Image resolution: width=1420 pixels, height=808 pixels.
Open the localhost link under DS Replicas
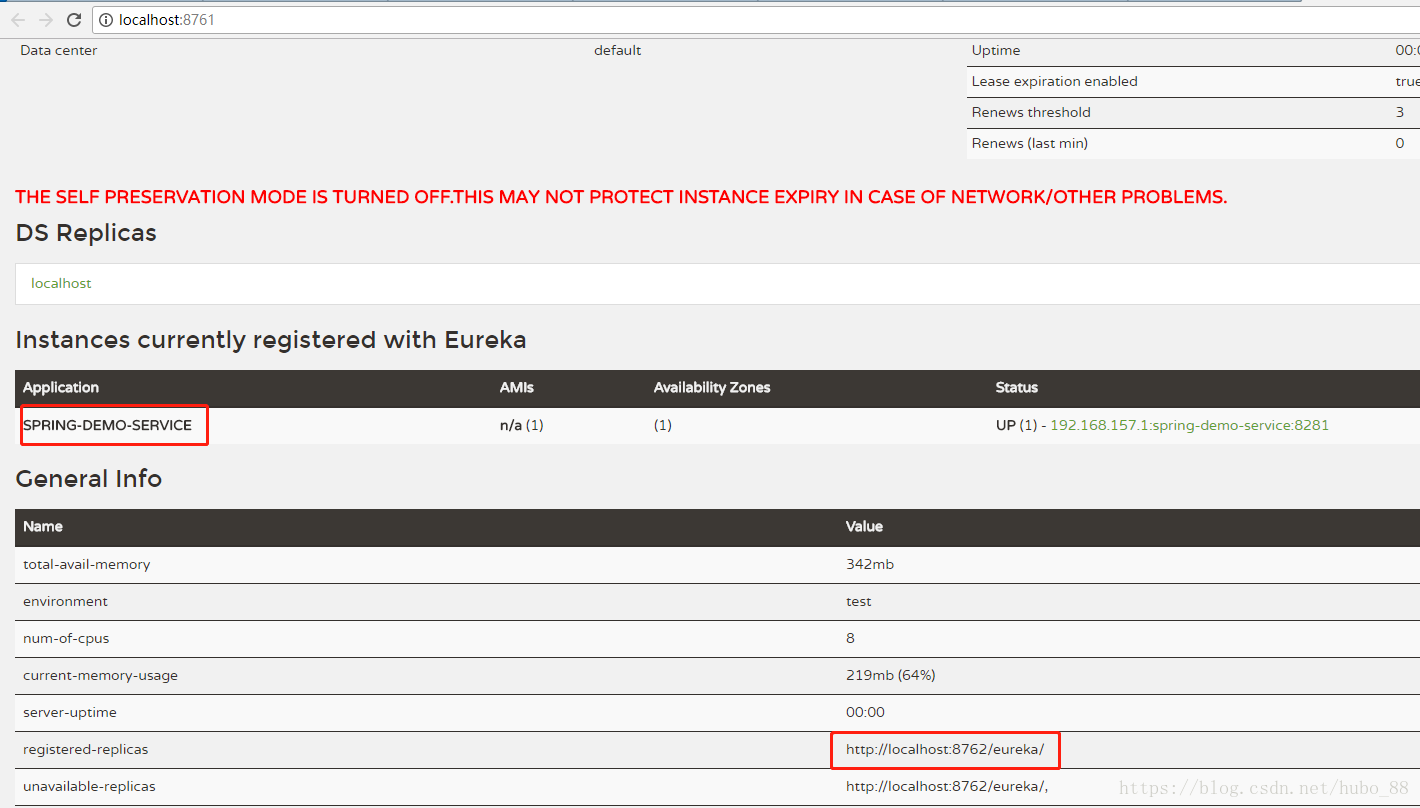tap(61, 284)
